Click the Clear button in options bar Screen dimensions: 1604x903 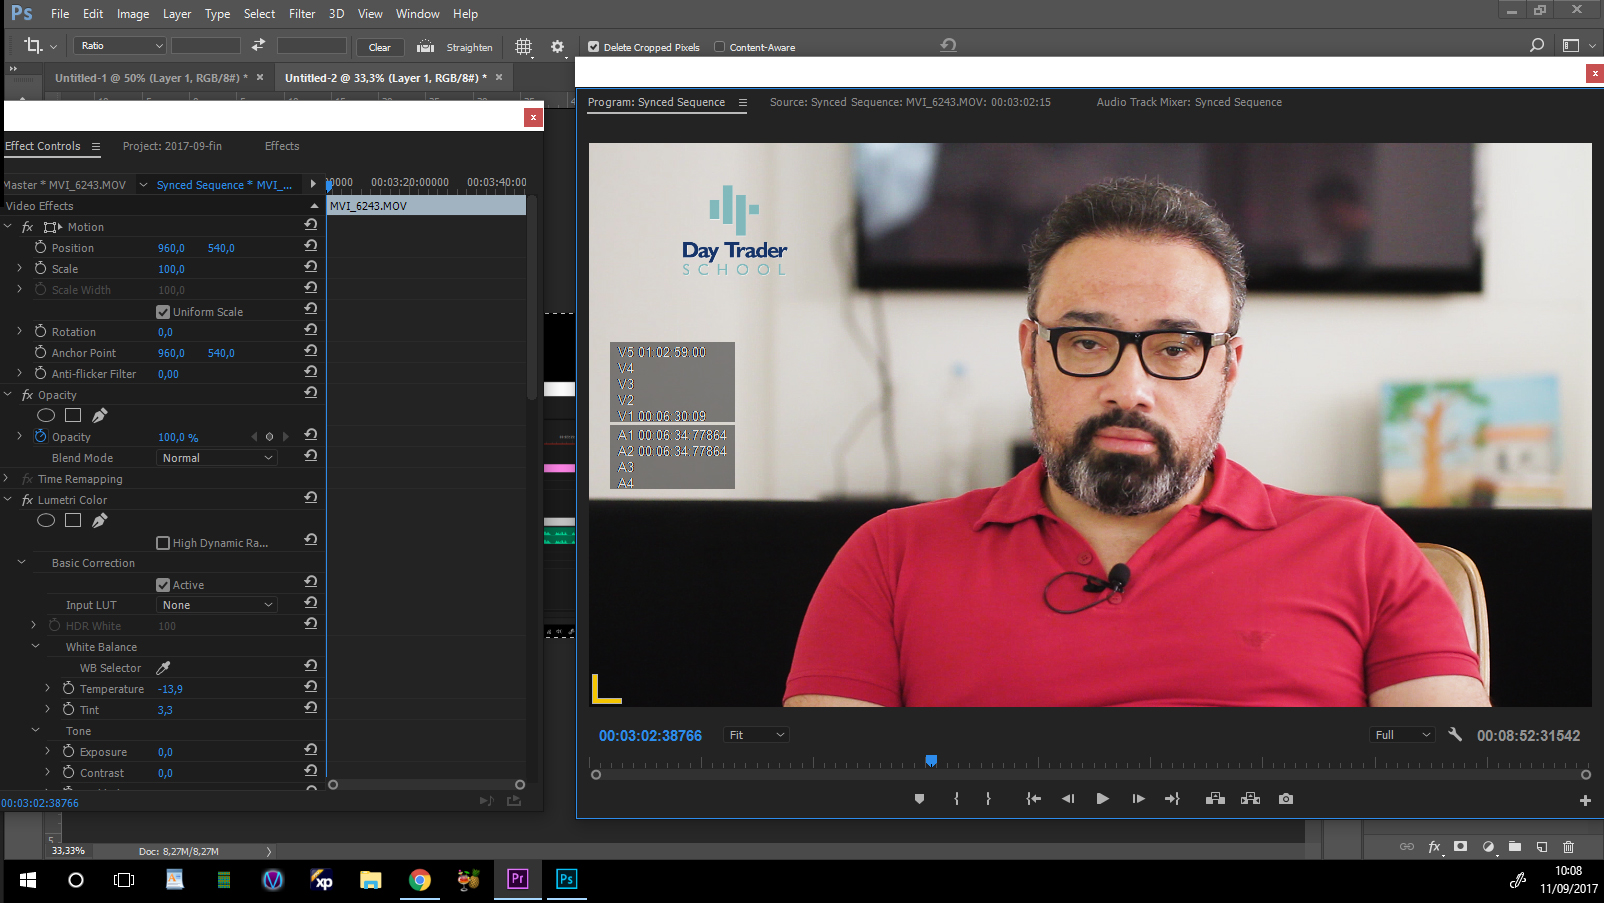(x=380, y=47)
